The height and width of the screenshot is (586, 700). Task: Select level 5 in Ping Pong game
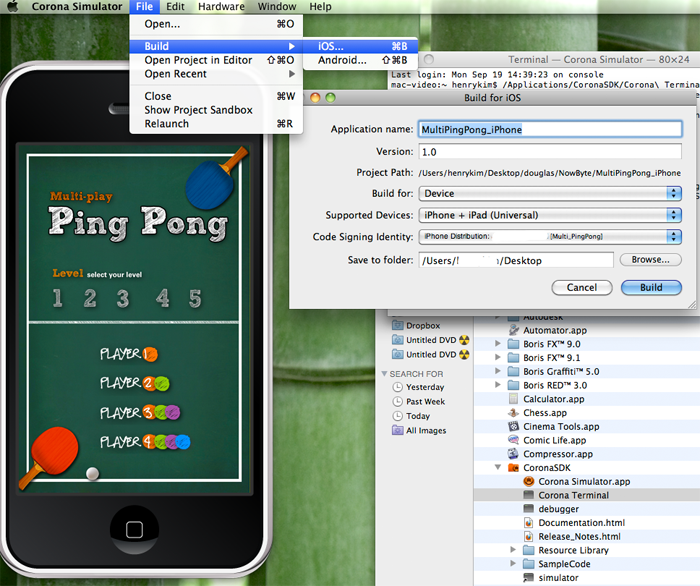tap(195, 298)
